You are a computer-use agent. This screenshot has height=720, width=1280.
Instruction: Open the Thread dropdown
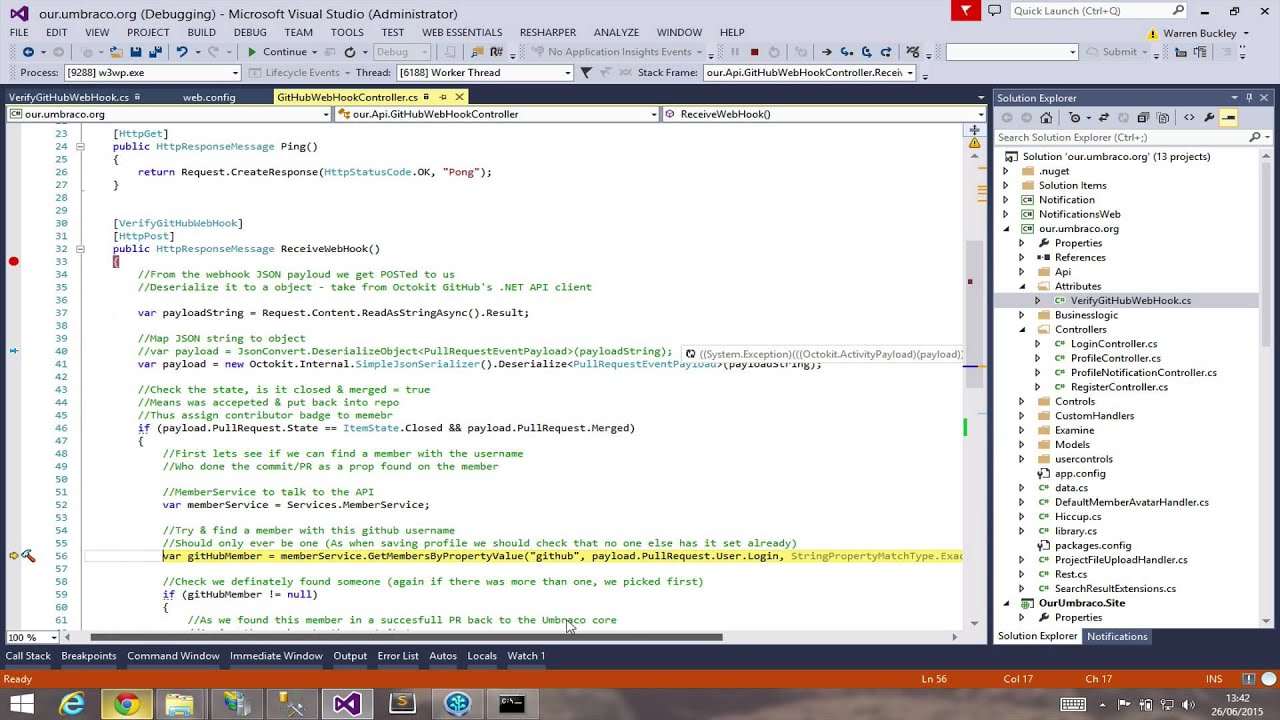pos(568,73)
